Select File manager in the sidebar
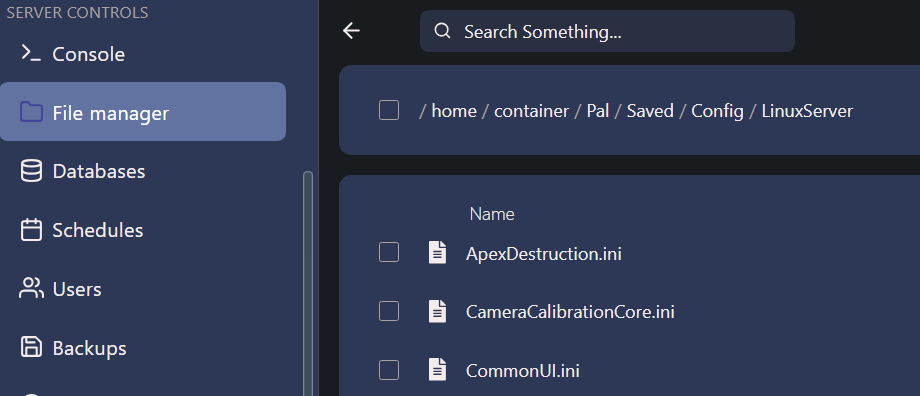 (x=143, y=111)
